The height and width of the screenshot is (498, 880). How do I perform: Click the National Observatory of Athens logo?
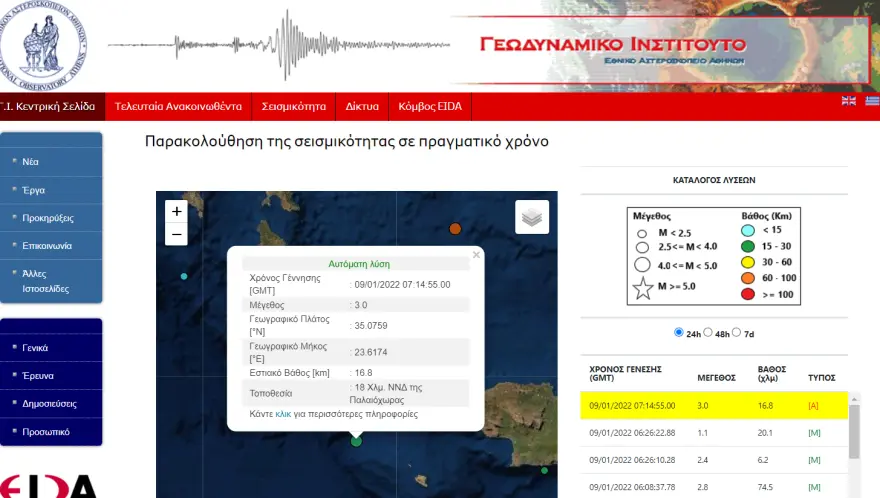[x=44, y=45]
